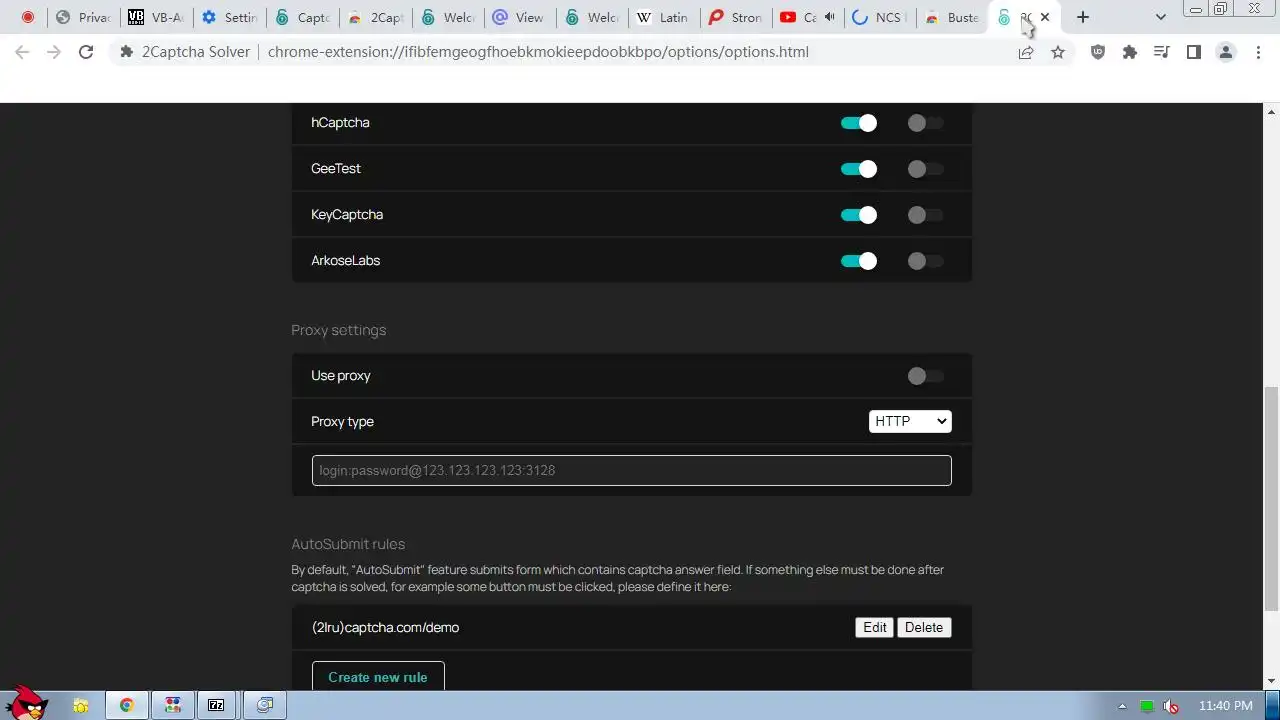1280x720 pixels.
Task: Click the extension puzzle icon in address bar
Action: pyautogui.click(x=127, y=52)
